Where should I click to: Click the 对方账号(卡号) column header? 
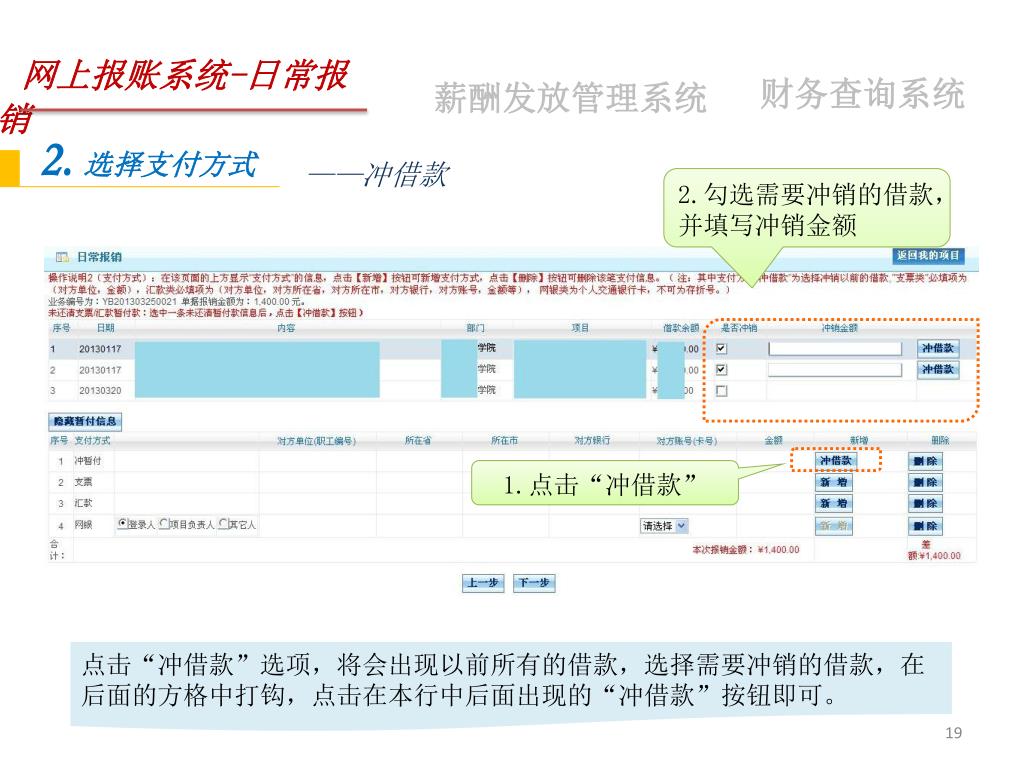click(686, 441)
